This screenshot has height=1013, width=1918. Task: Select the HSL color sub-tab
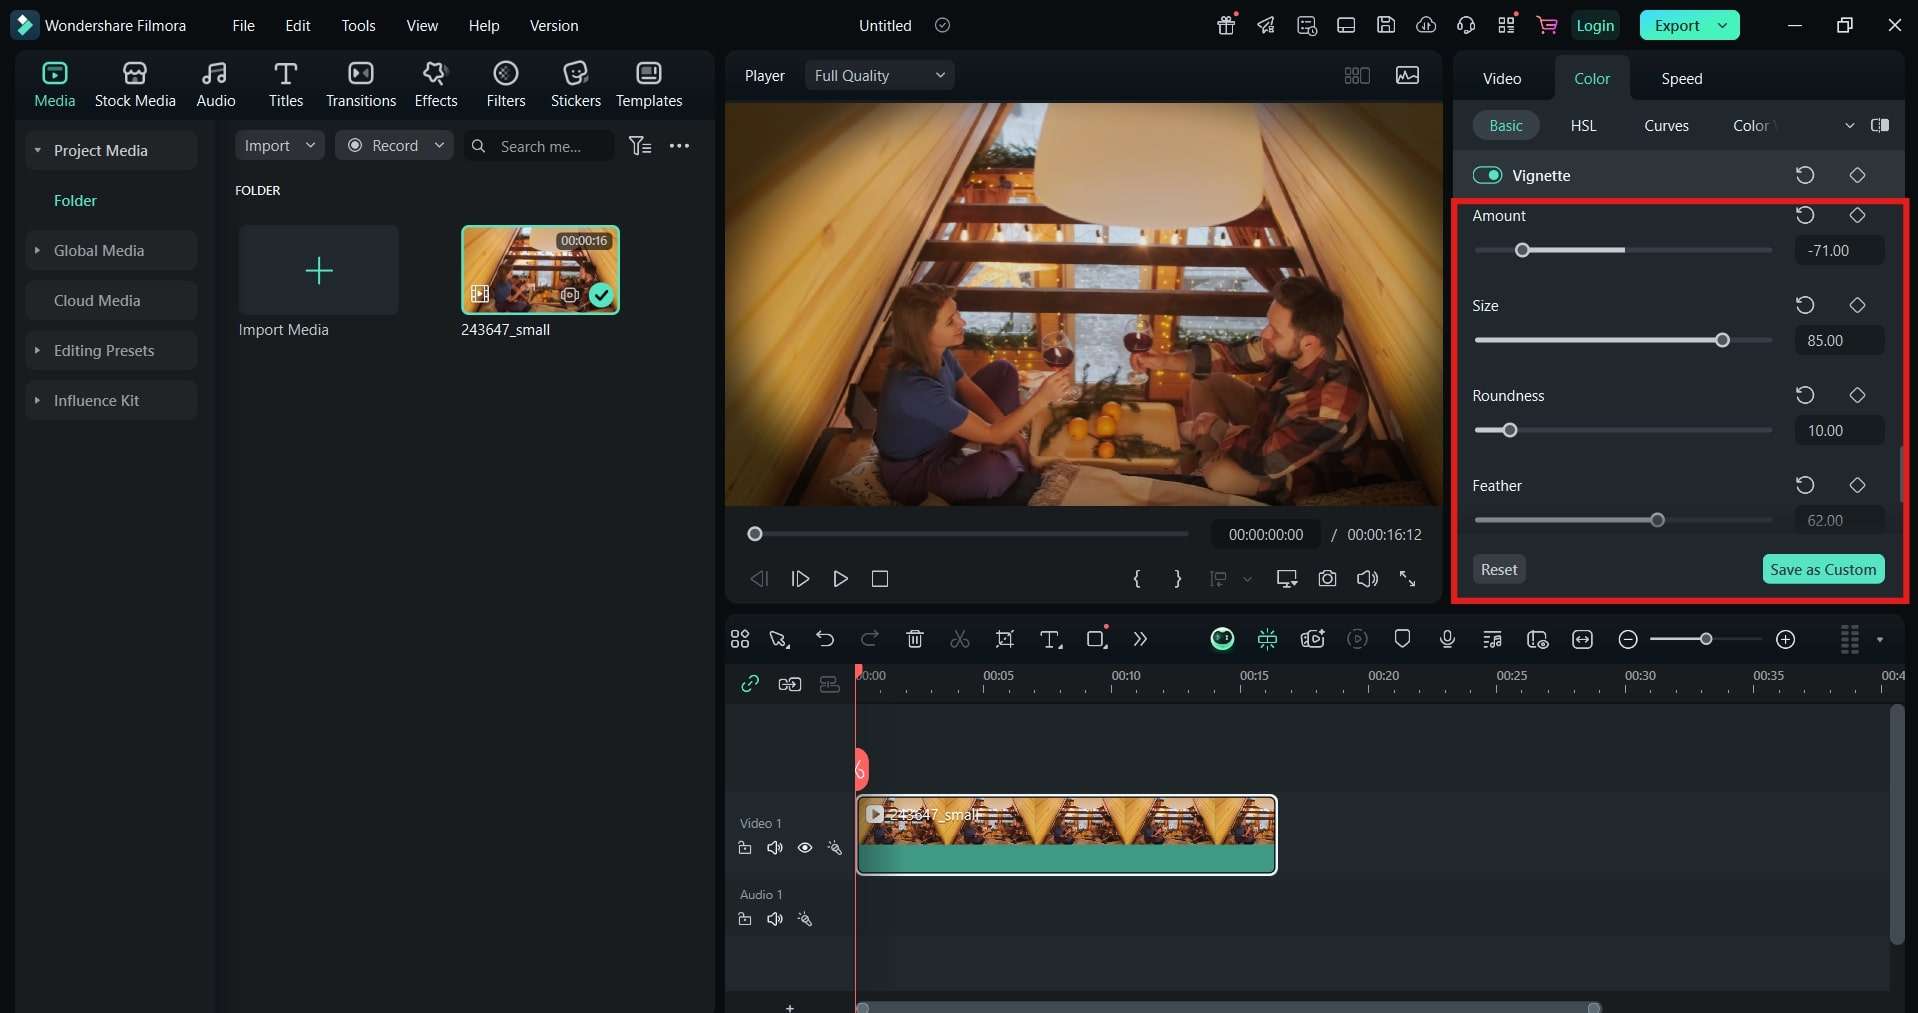(x=1583, y=125)
